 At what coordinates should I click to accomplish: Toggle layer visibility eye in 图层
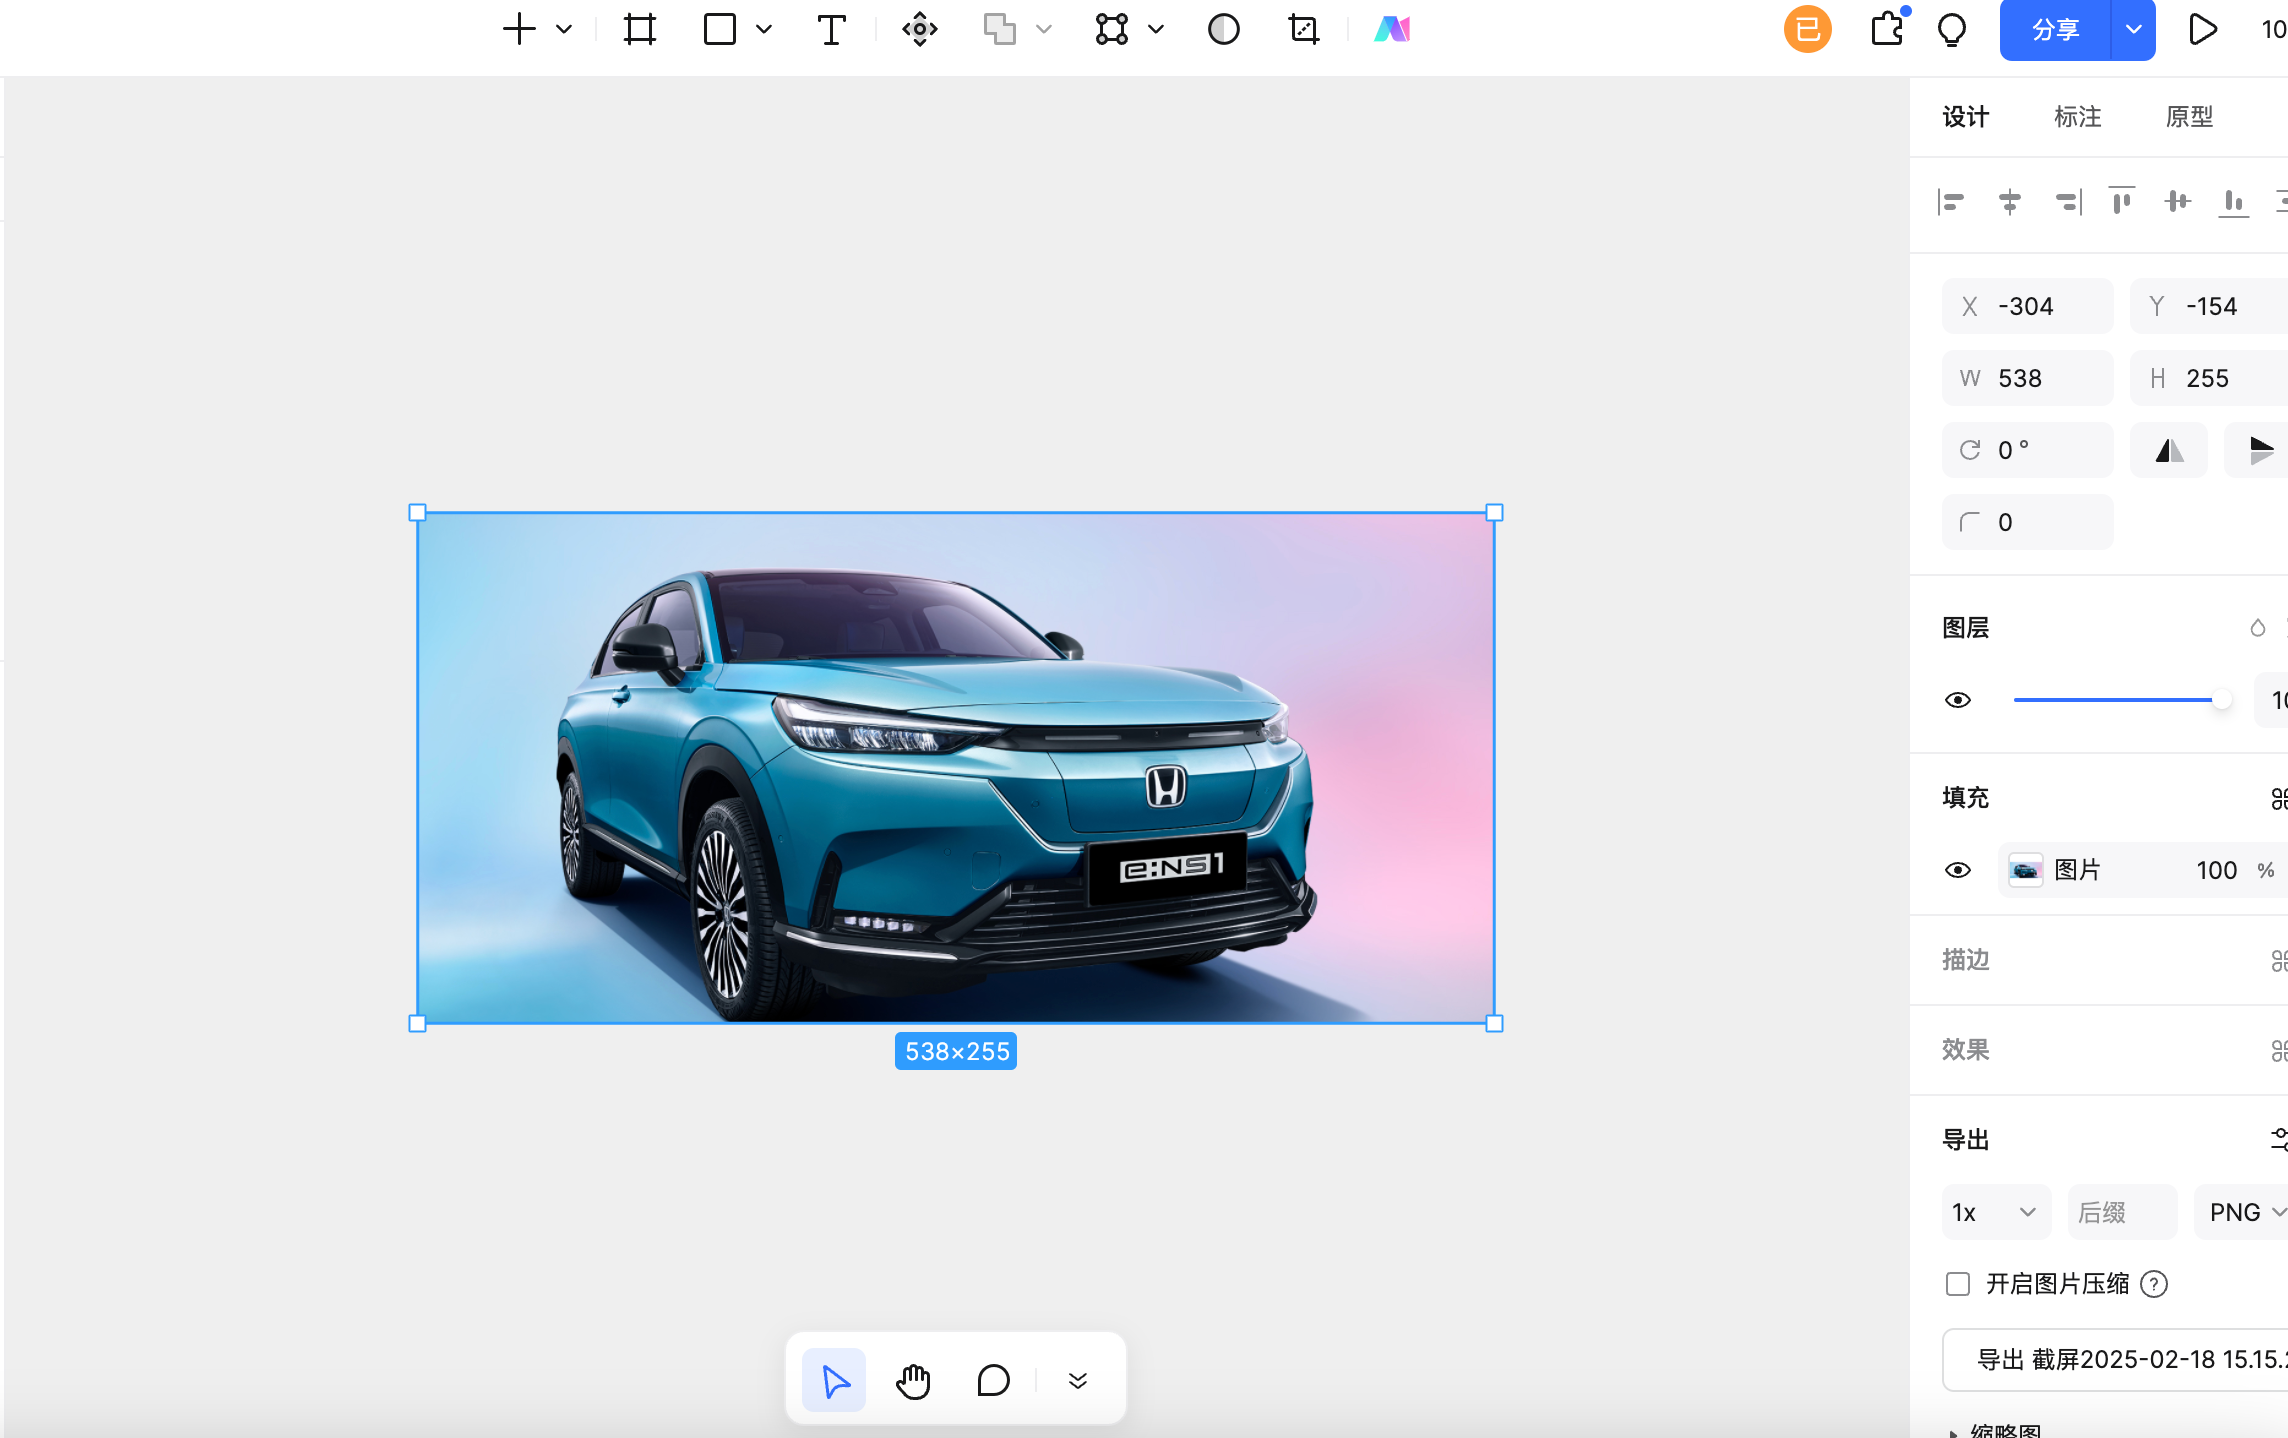coord(1958,700)
